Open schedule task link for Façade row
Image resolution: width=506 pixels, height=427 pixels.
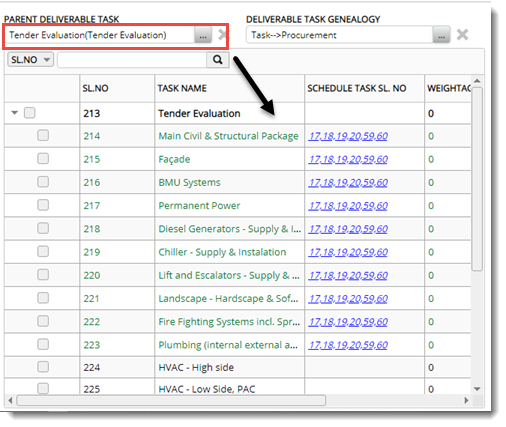[348, 159]
